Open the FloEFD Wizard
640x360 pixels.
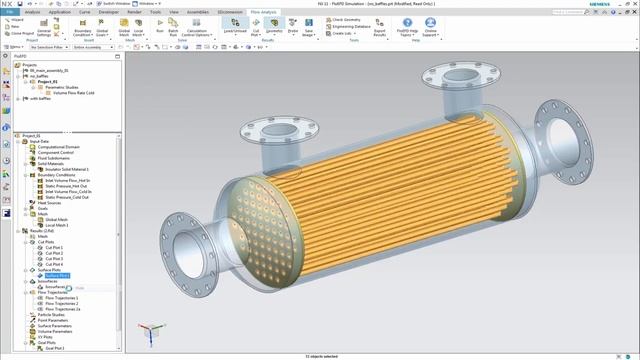[14, 20]
